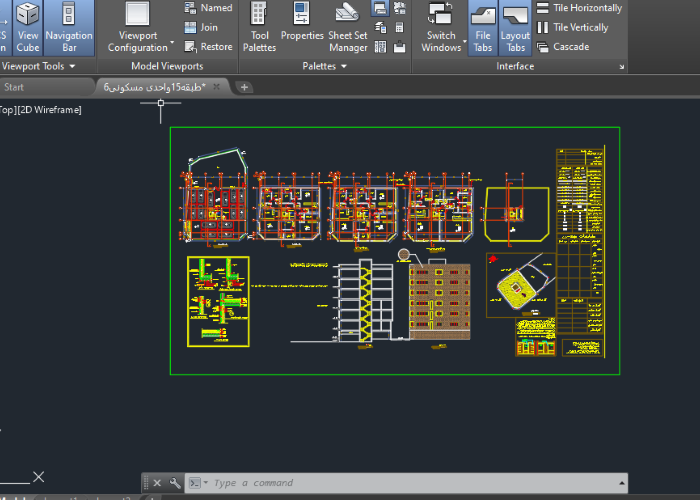Click the layered pages palette icon below Command Line

(x=380, y=28)
